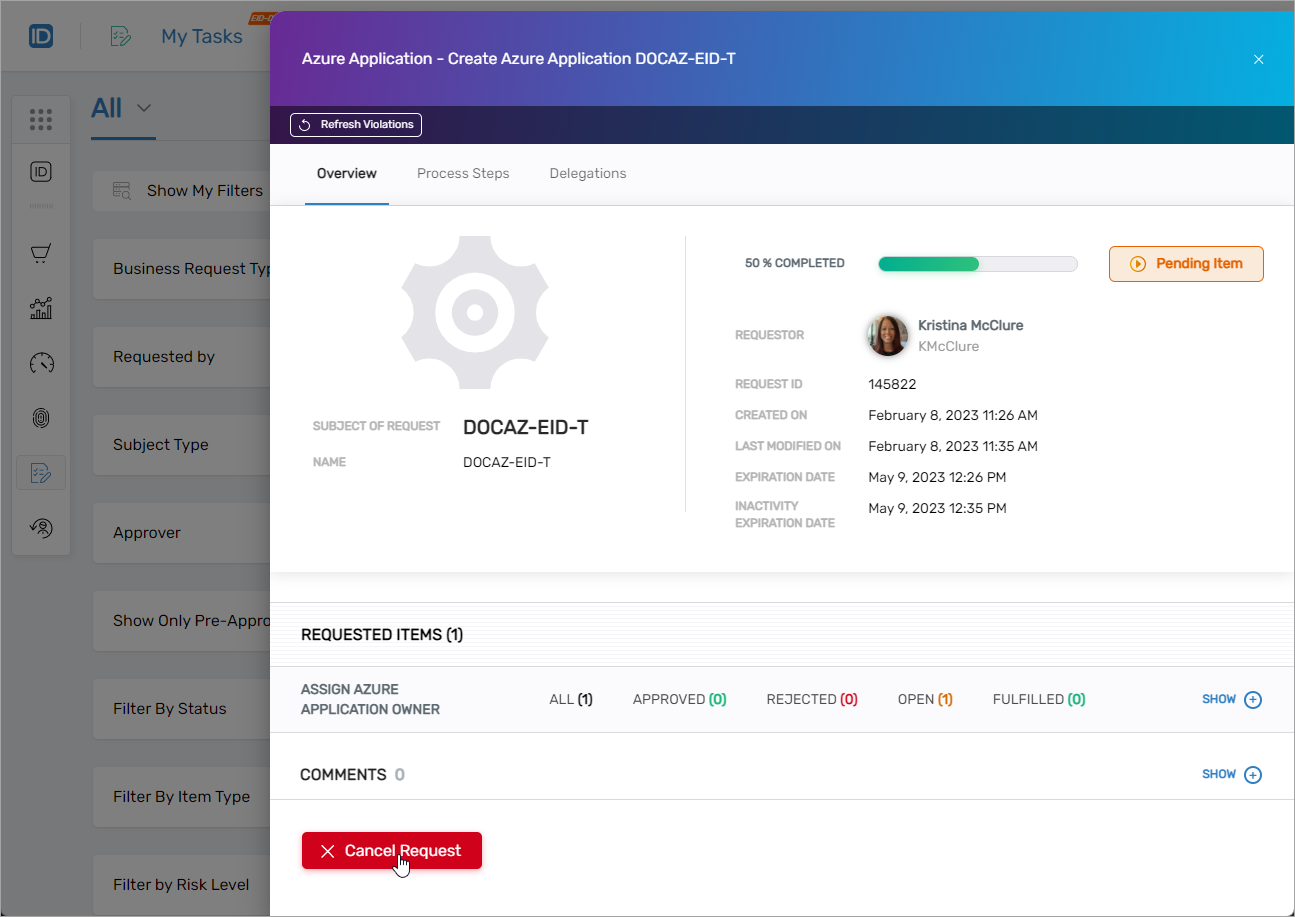Image resolution: width=1295 pixels, height=917 pixels.
Task: Open the shopping cart sidebar icon
Action: 41,254
